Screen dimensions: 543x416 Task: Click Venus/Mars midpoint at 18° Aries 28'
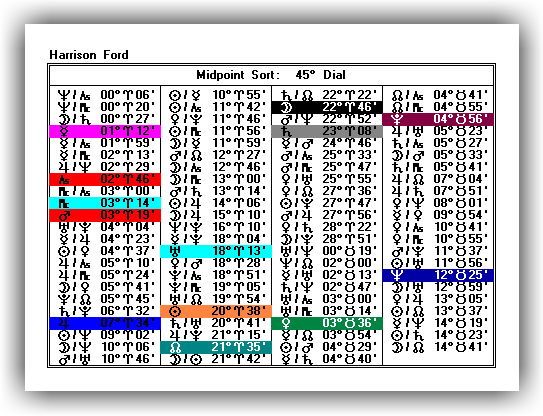pyautogui.click(x=217, y=263)
